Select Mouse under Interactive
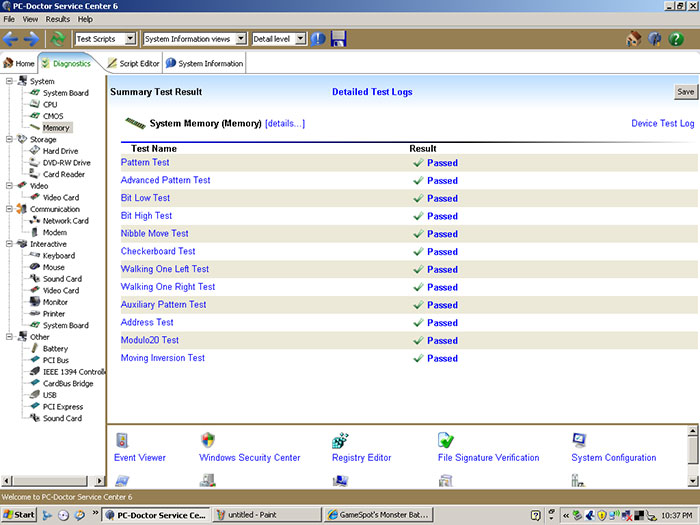This screenshot has height=525, width=700. click(x=54, y=267)
